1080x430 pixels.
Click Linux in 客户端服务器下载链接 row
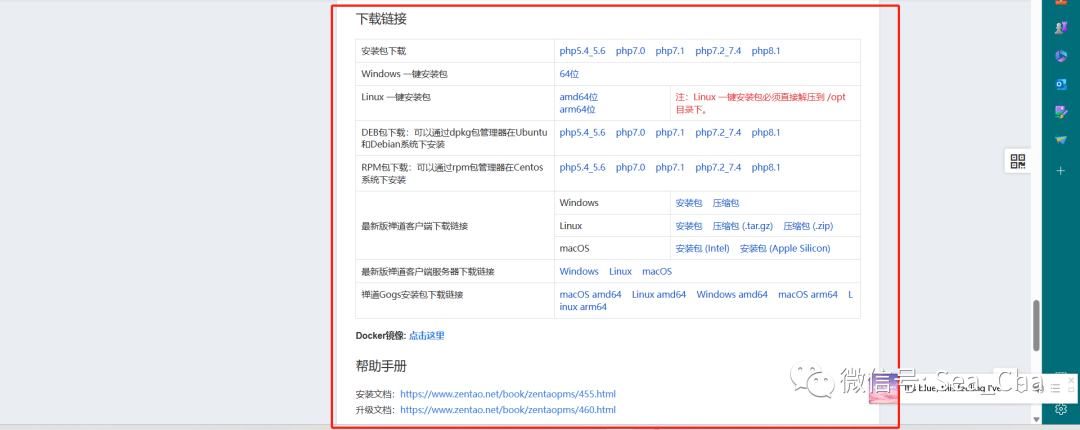tap(621, 272)
